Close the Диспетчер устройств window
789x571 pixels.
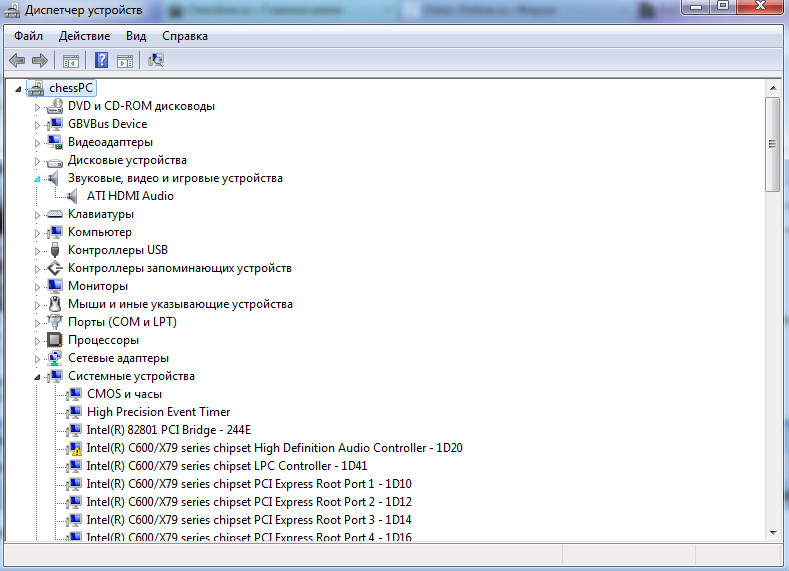tap(760, 7)
